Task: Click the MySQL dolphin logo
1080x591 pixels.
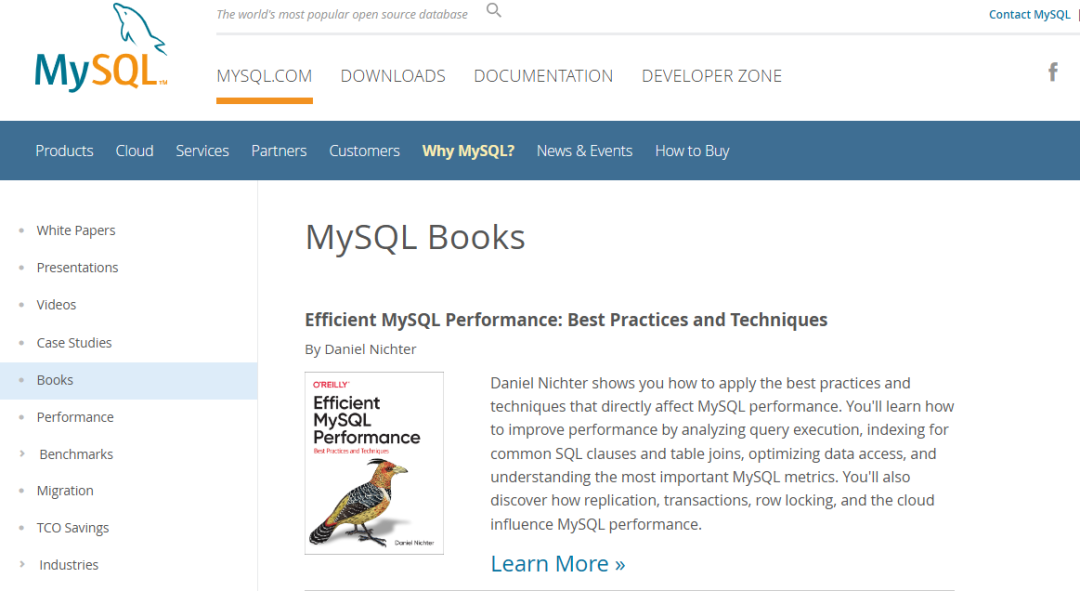Action: [100, 50]
